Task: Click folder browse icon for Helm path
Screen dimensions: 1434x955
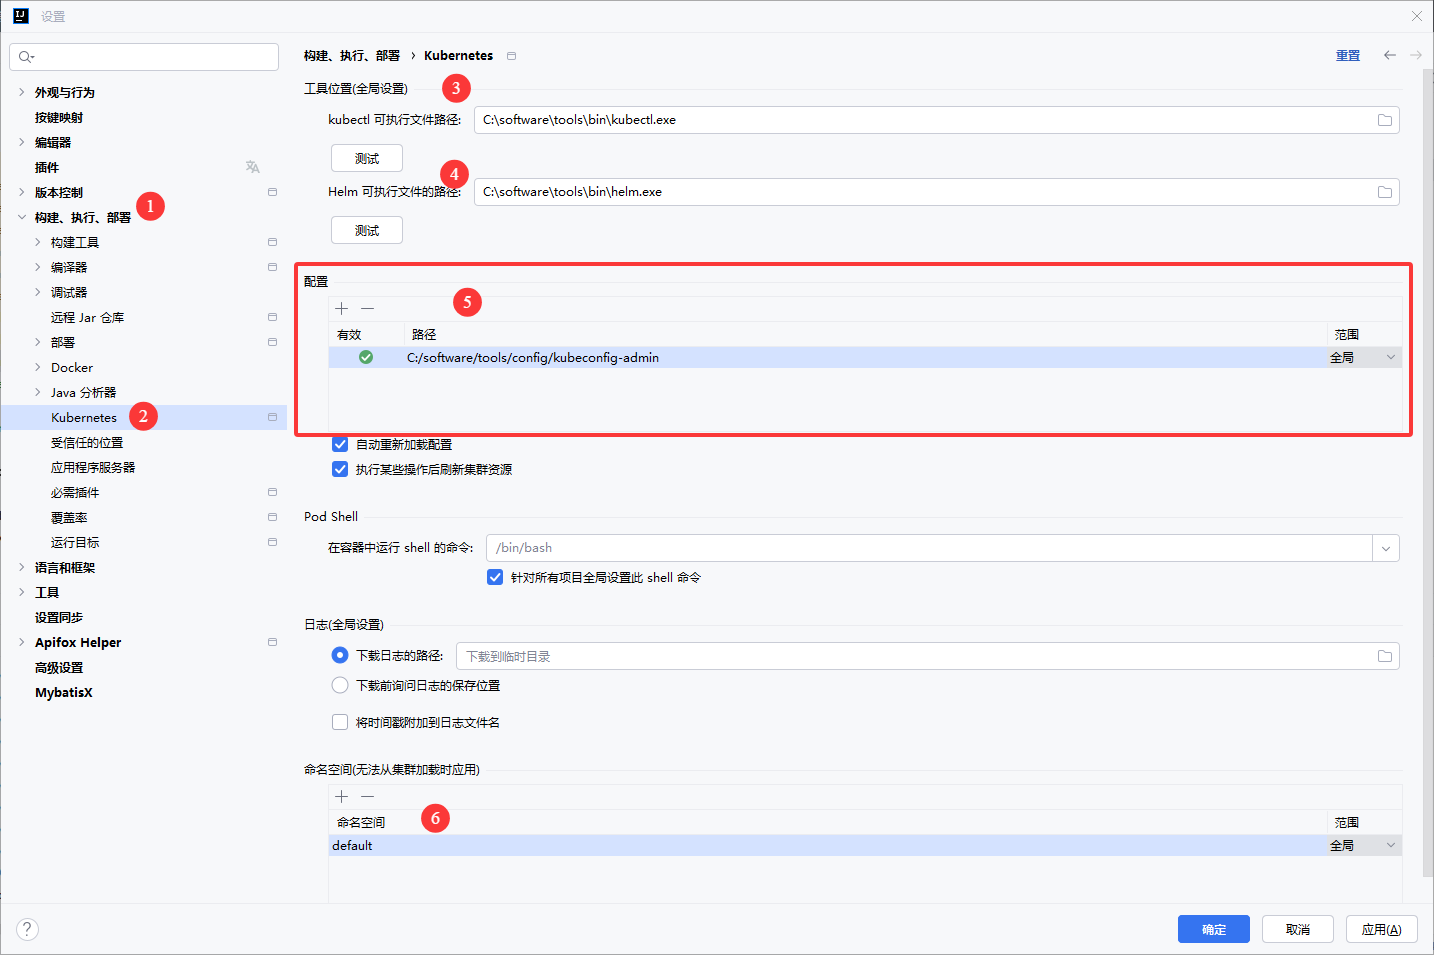Action: [x=1384, y=192]
